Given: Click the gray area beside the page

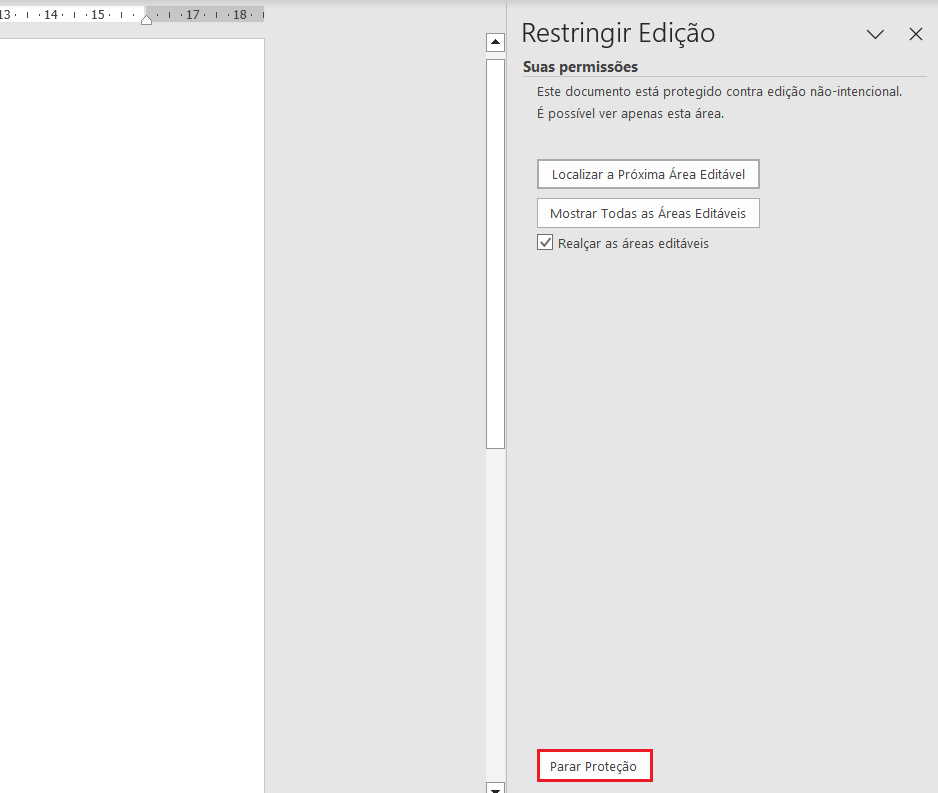Looking at the screenshot, I should click(375, 400).
